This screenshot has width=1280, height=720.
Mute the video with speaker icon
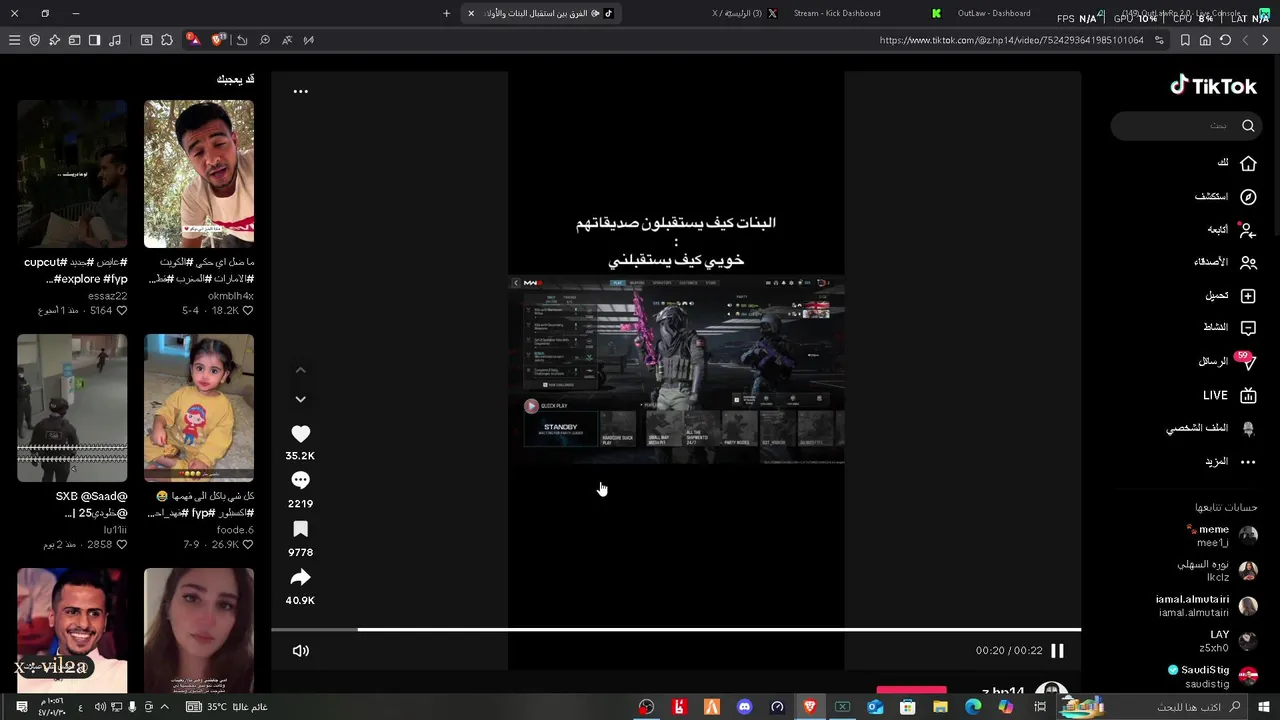pos(300,651)
